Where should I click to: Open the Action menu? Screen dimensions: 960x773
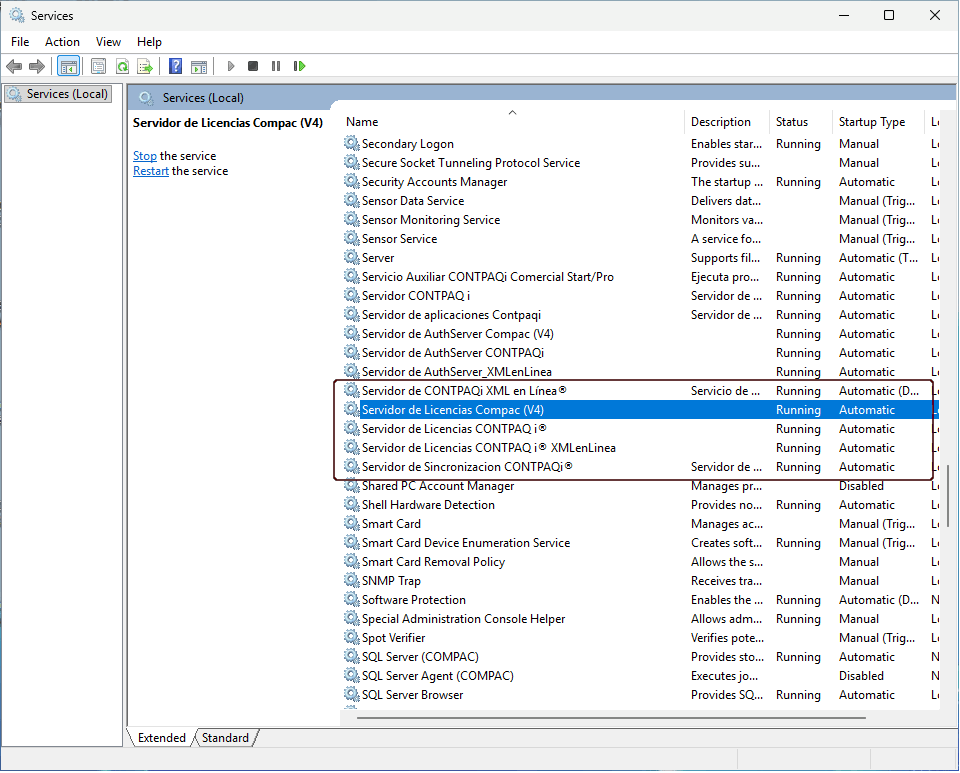pyautogui.click(x=62, y=41)
